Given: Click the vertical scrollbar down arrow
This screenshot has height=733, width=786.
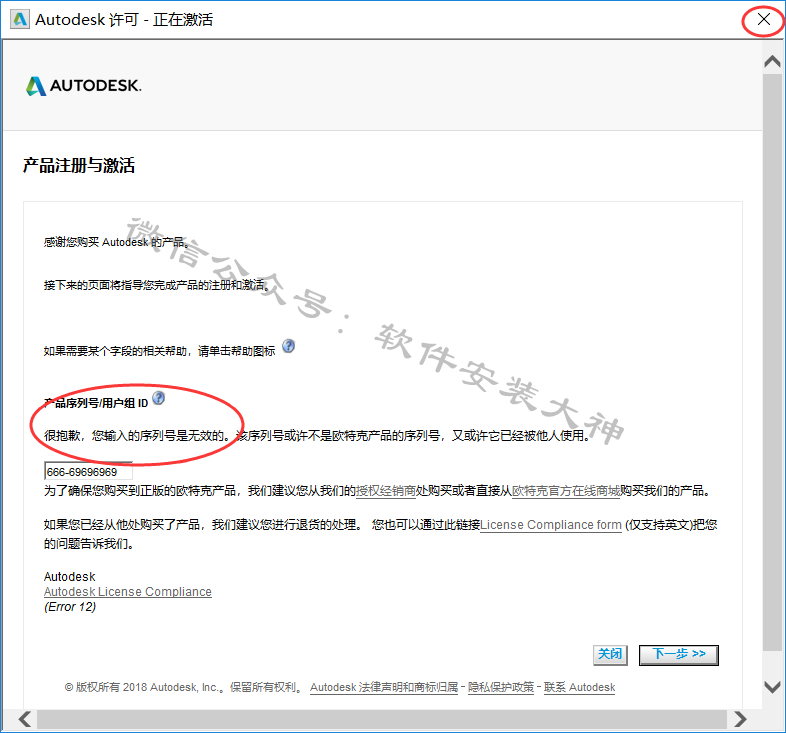Looking at the screenshot, I should pos(772,686).
